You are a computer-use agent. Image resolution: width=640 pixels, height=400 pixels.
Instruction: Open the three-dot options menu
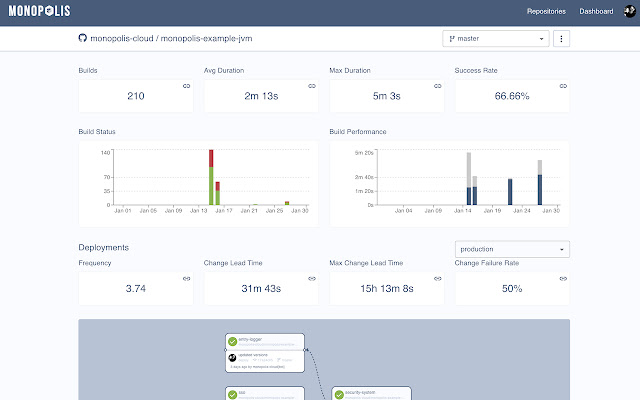coord(561,38)
